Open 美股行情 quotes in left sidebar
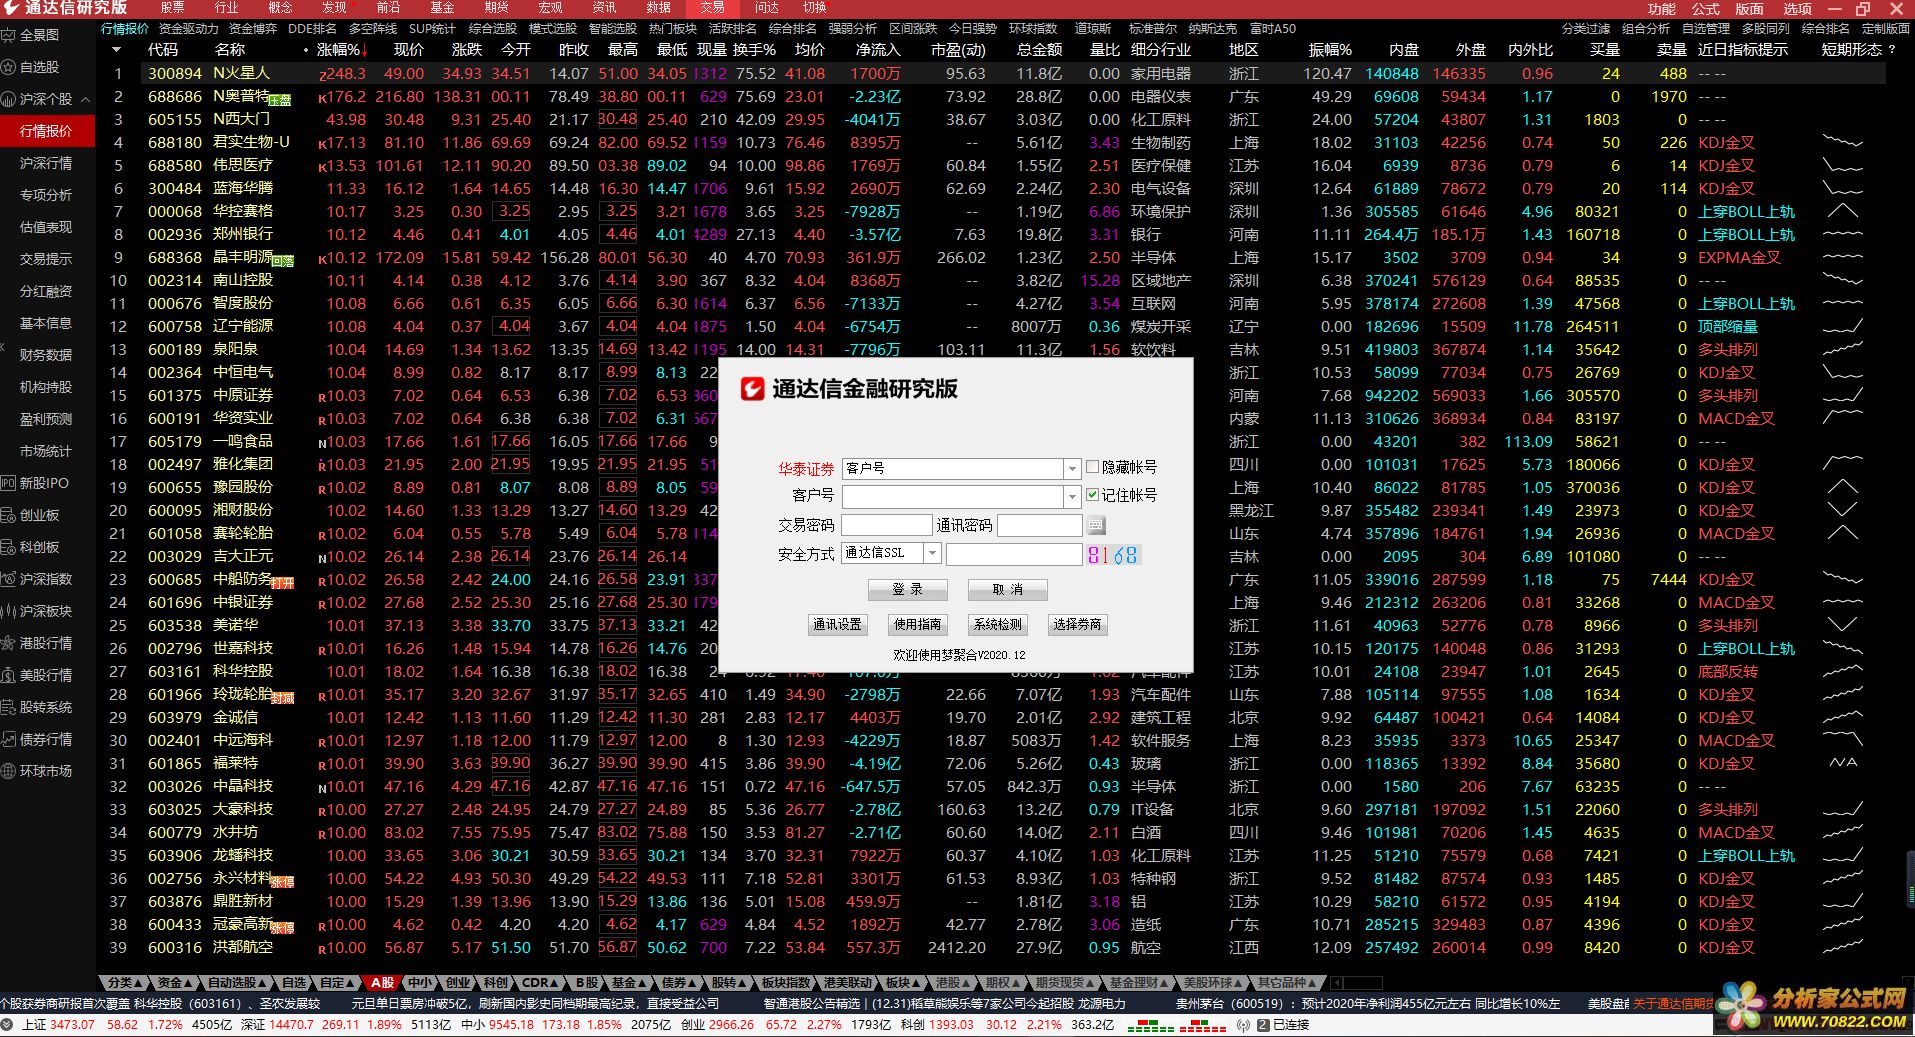 click(x=45, y=675)
